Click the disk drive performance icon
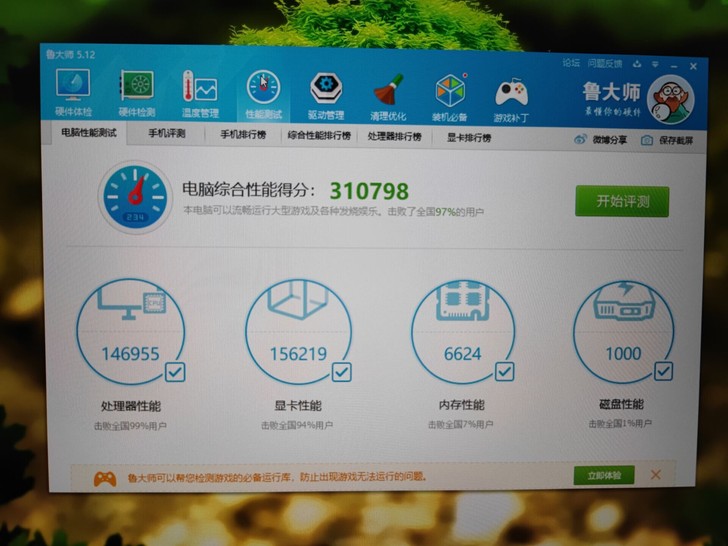 pyautogui.click(x=624, y=301)
